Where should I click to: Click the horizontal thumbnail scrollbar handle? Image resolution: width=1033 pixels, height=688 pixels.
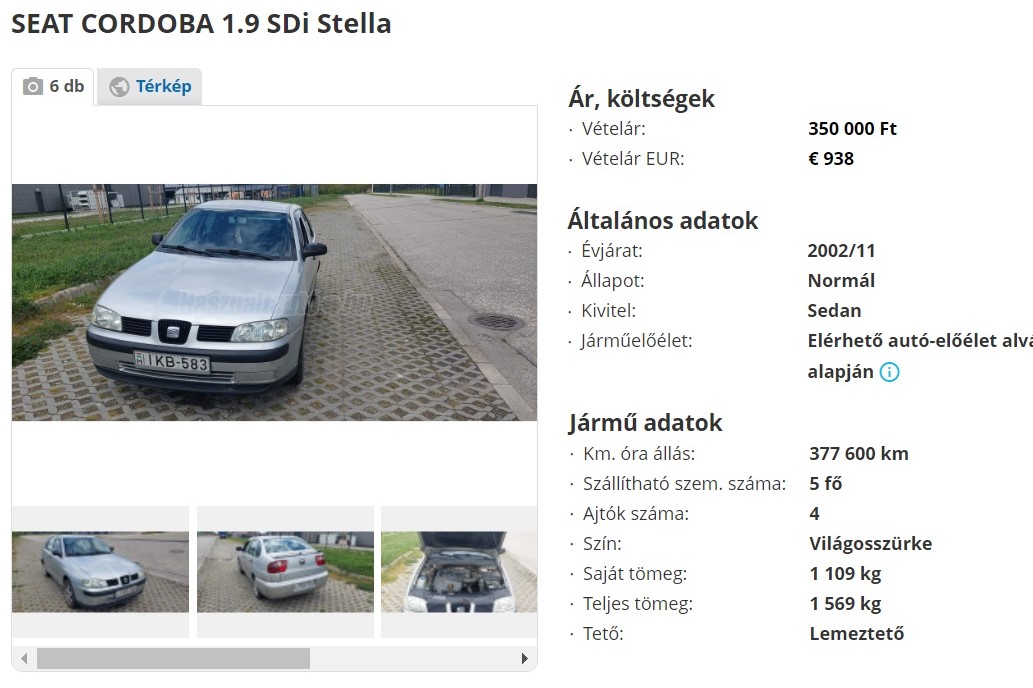tap(173, 658)
